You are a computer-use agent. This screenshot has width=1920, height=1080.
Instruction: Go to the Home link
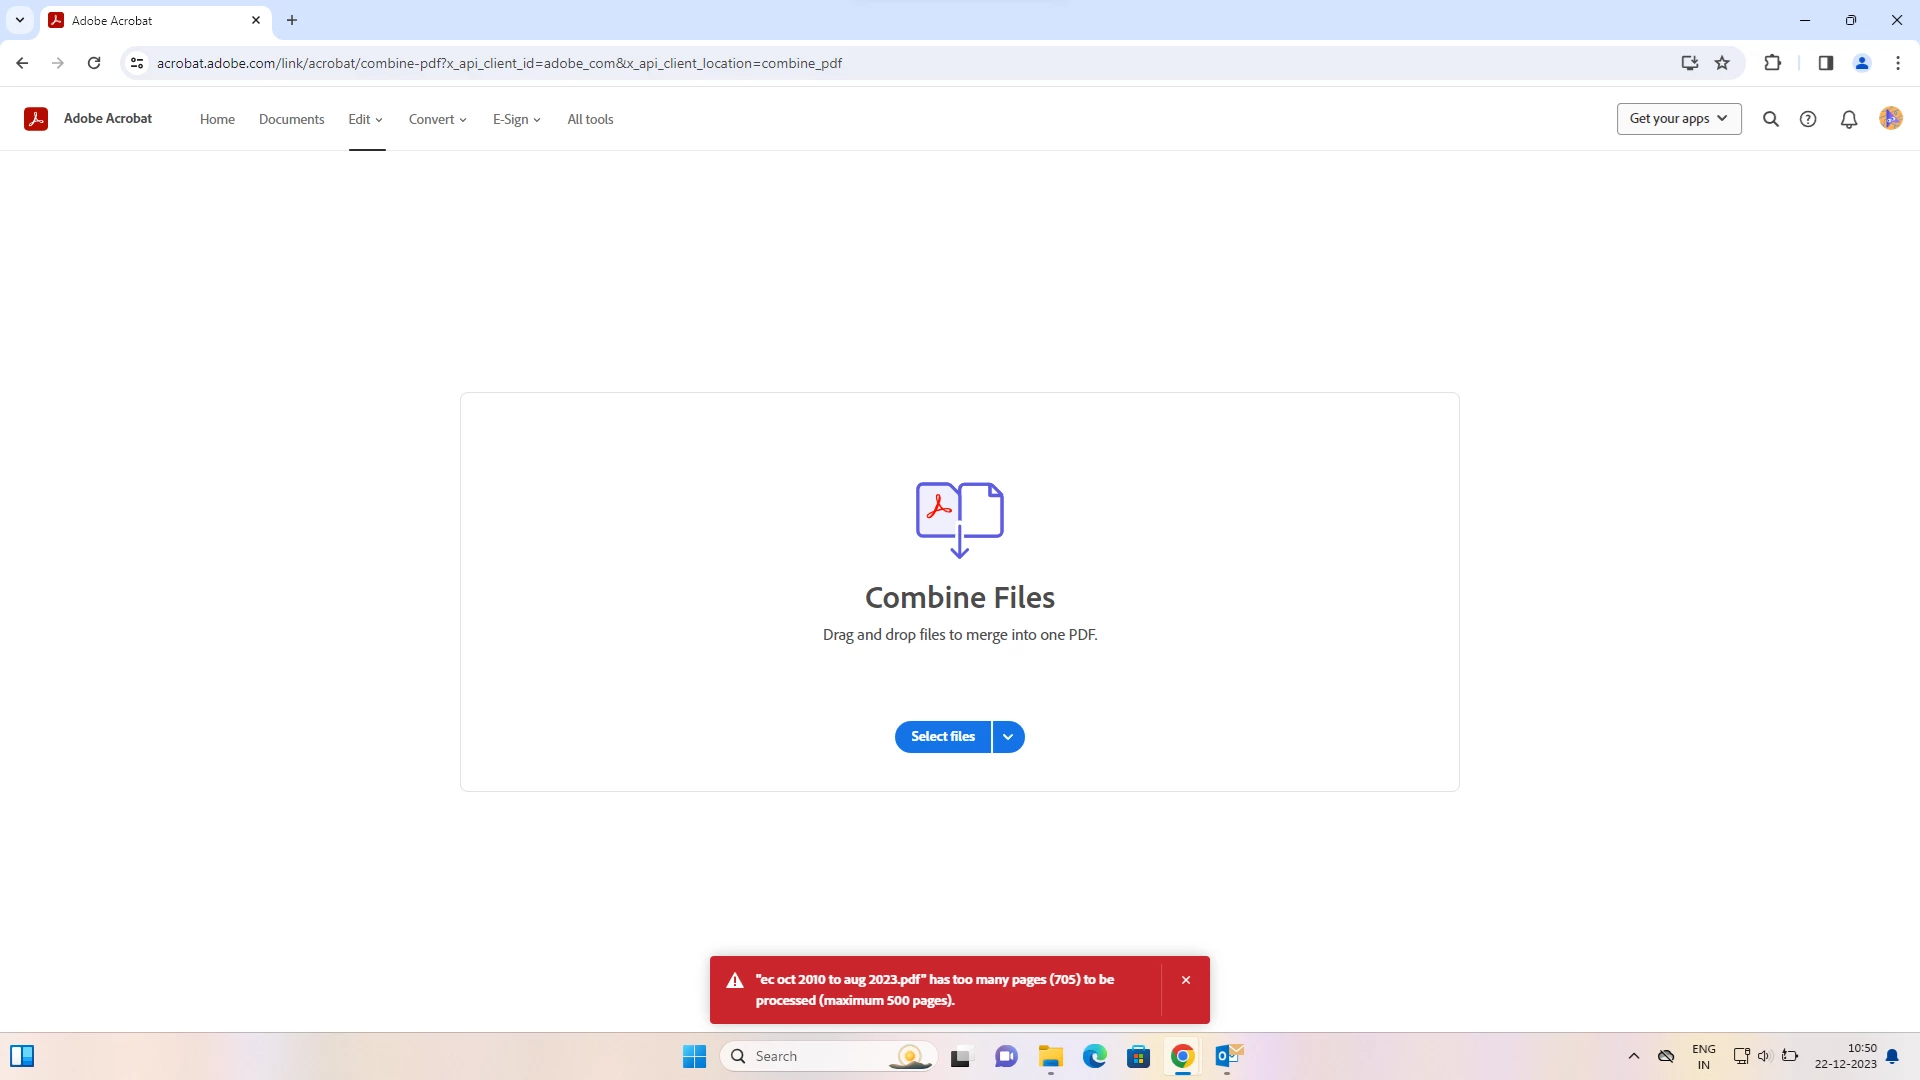217,119
